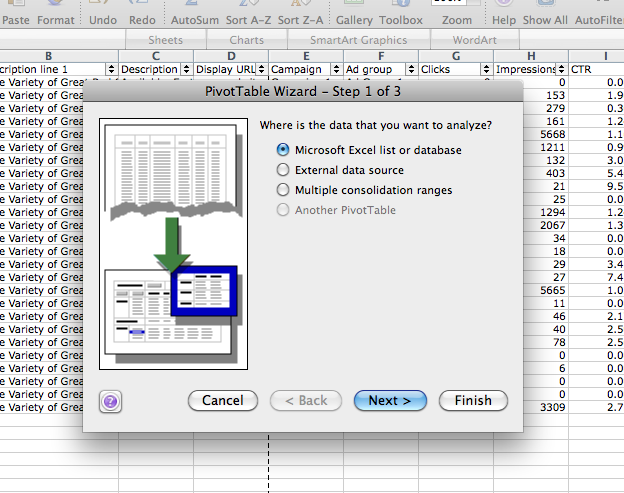
Task: Click Undo in the toolbar
Action: (x=103, y=13)
